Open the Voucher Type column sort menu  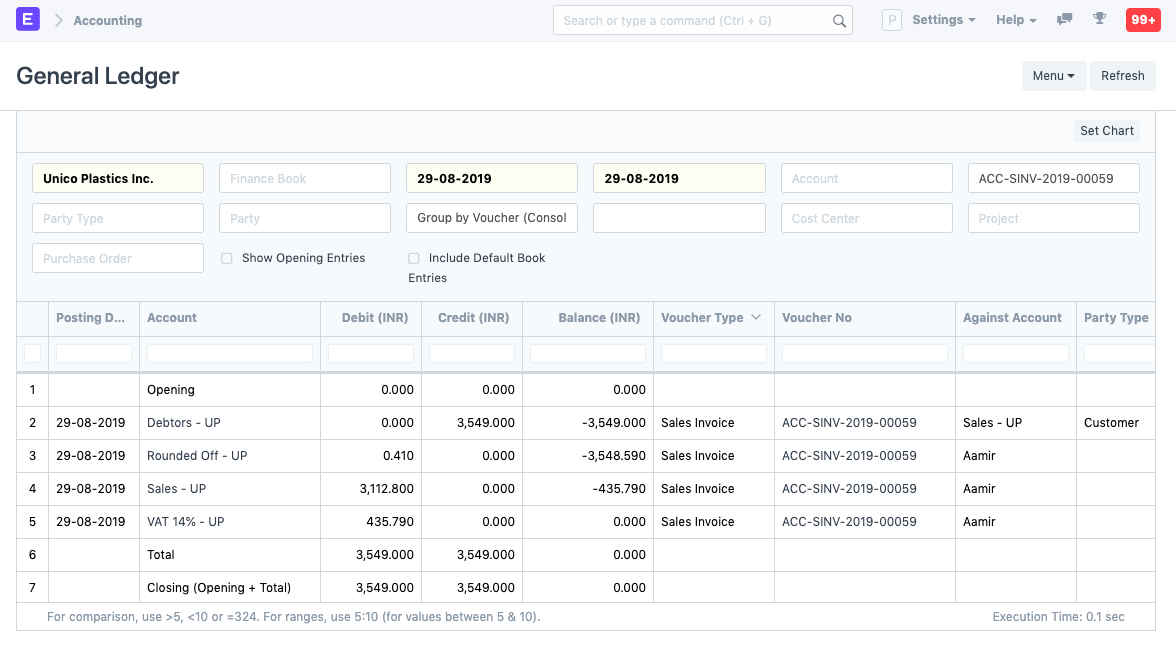point(756,317)
